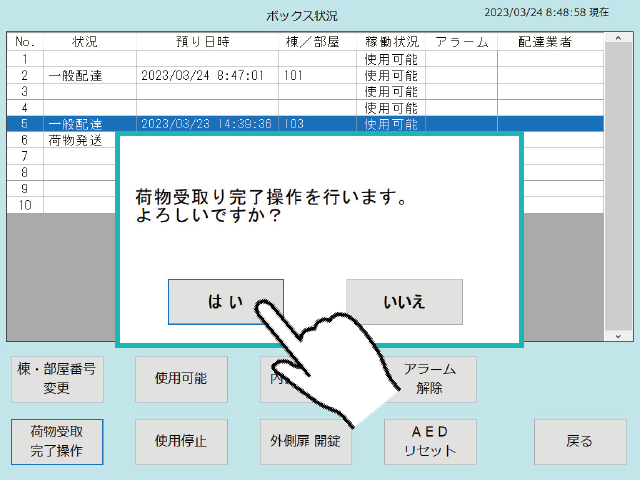Image resolution: width=640 pixels, height=480 pixels.
Task: Click the 配達業者 column header
Action: point(545,42)
